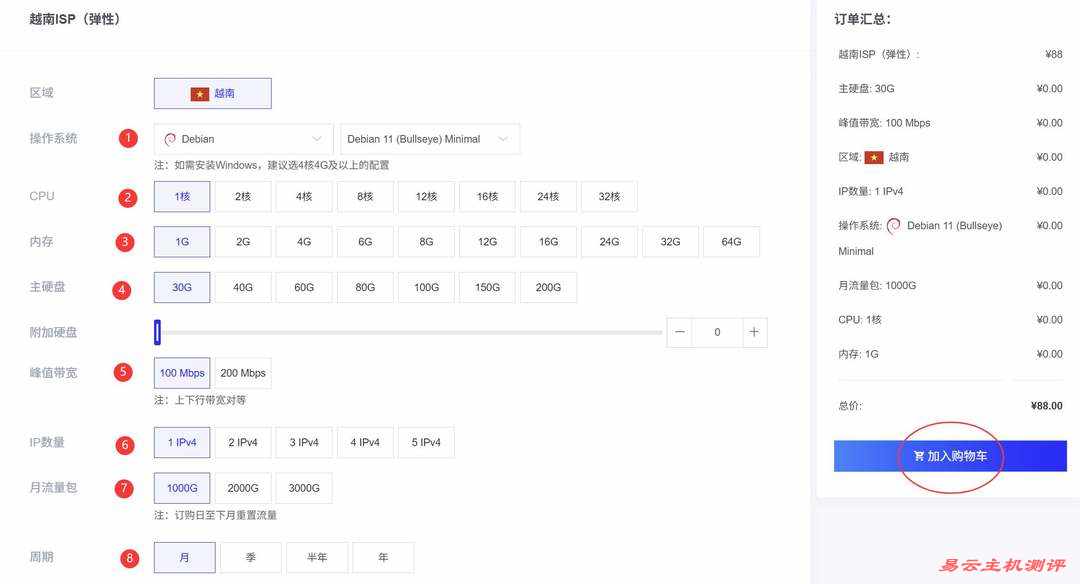Click the red step 5 badge near 峰值带宽
Image resolution: width=1080 pixels, height=584 pixels.
point(123,372)
